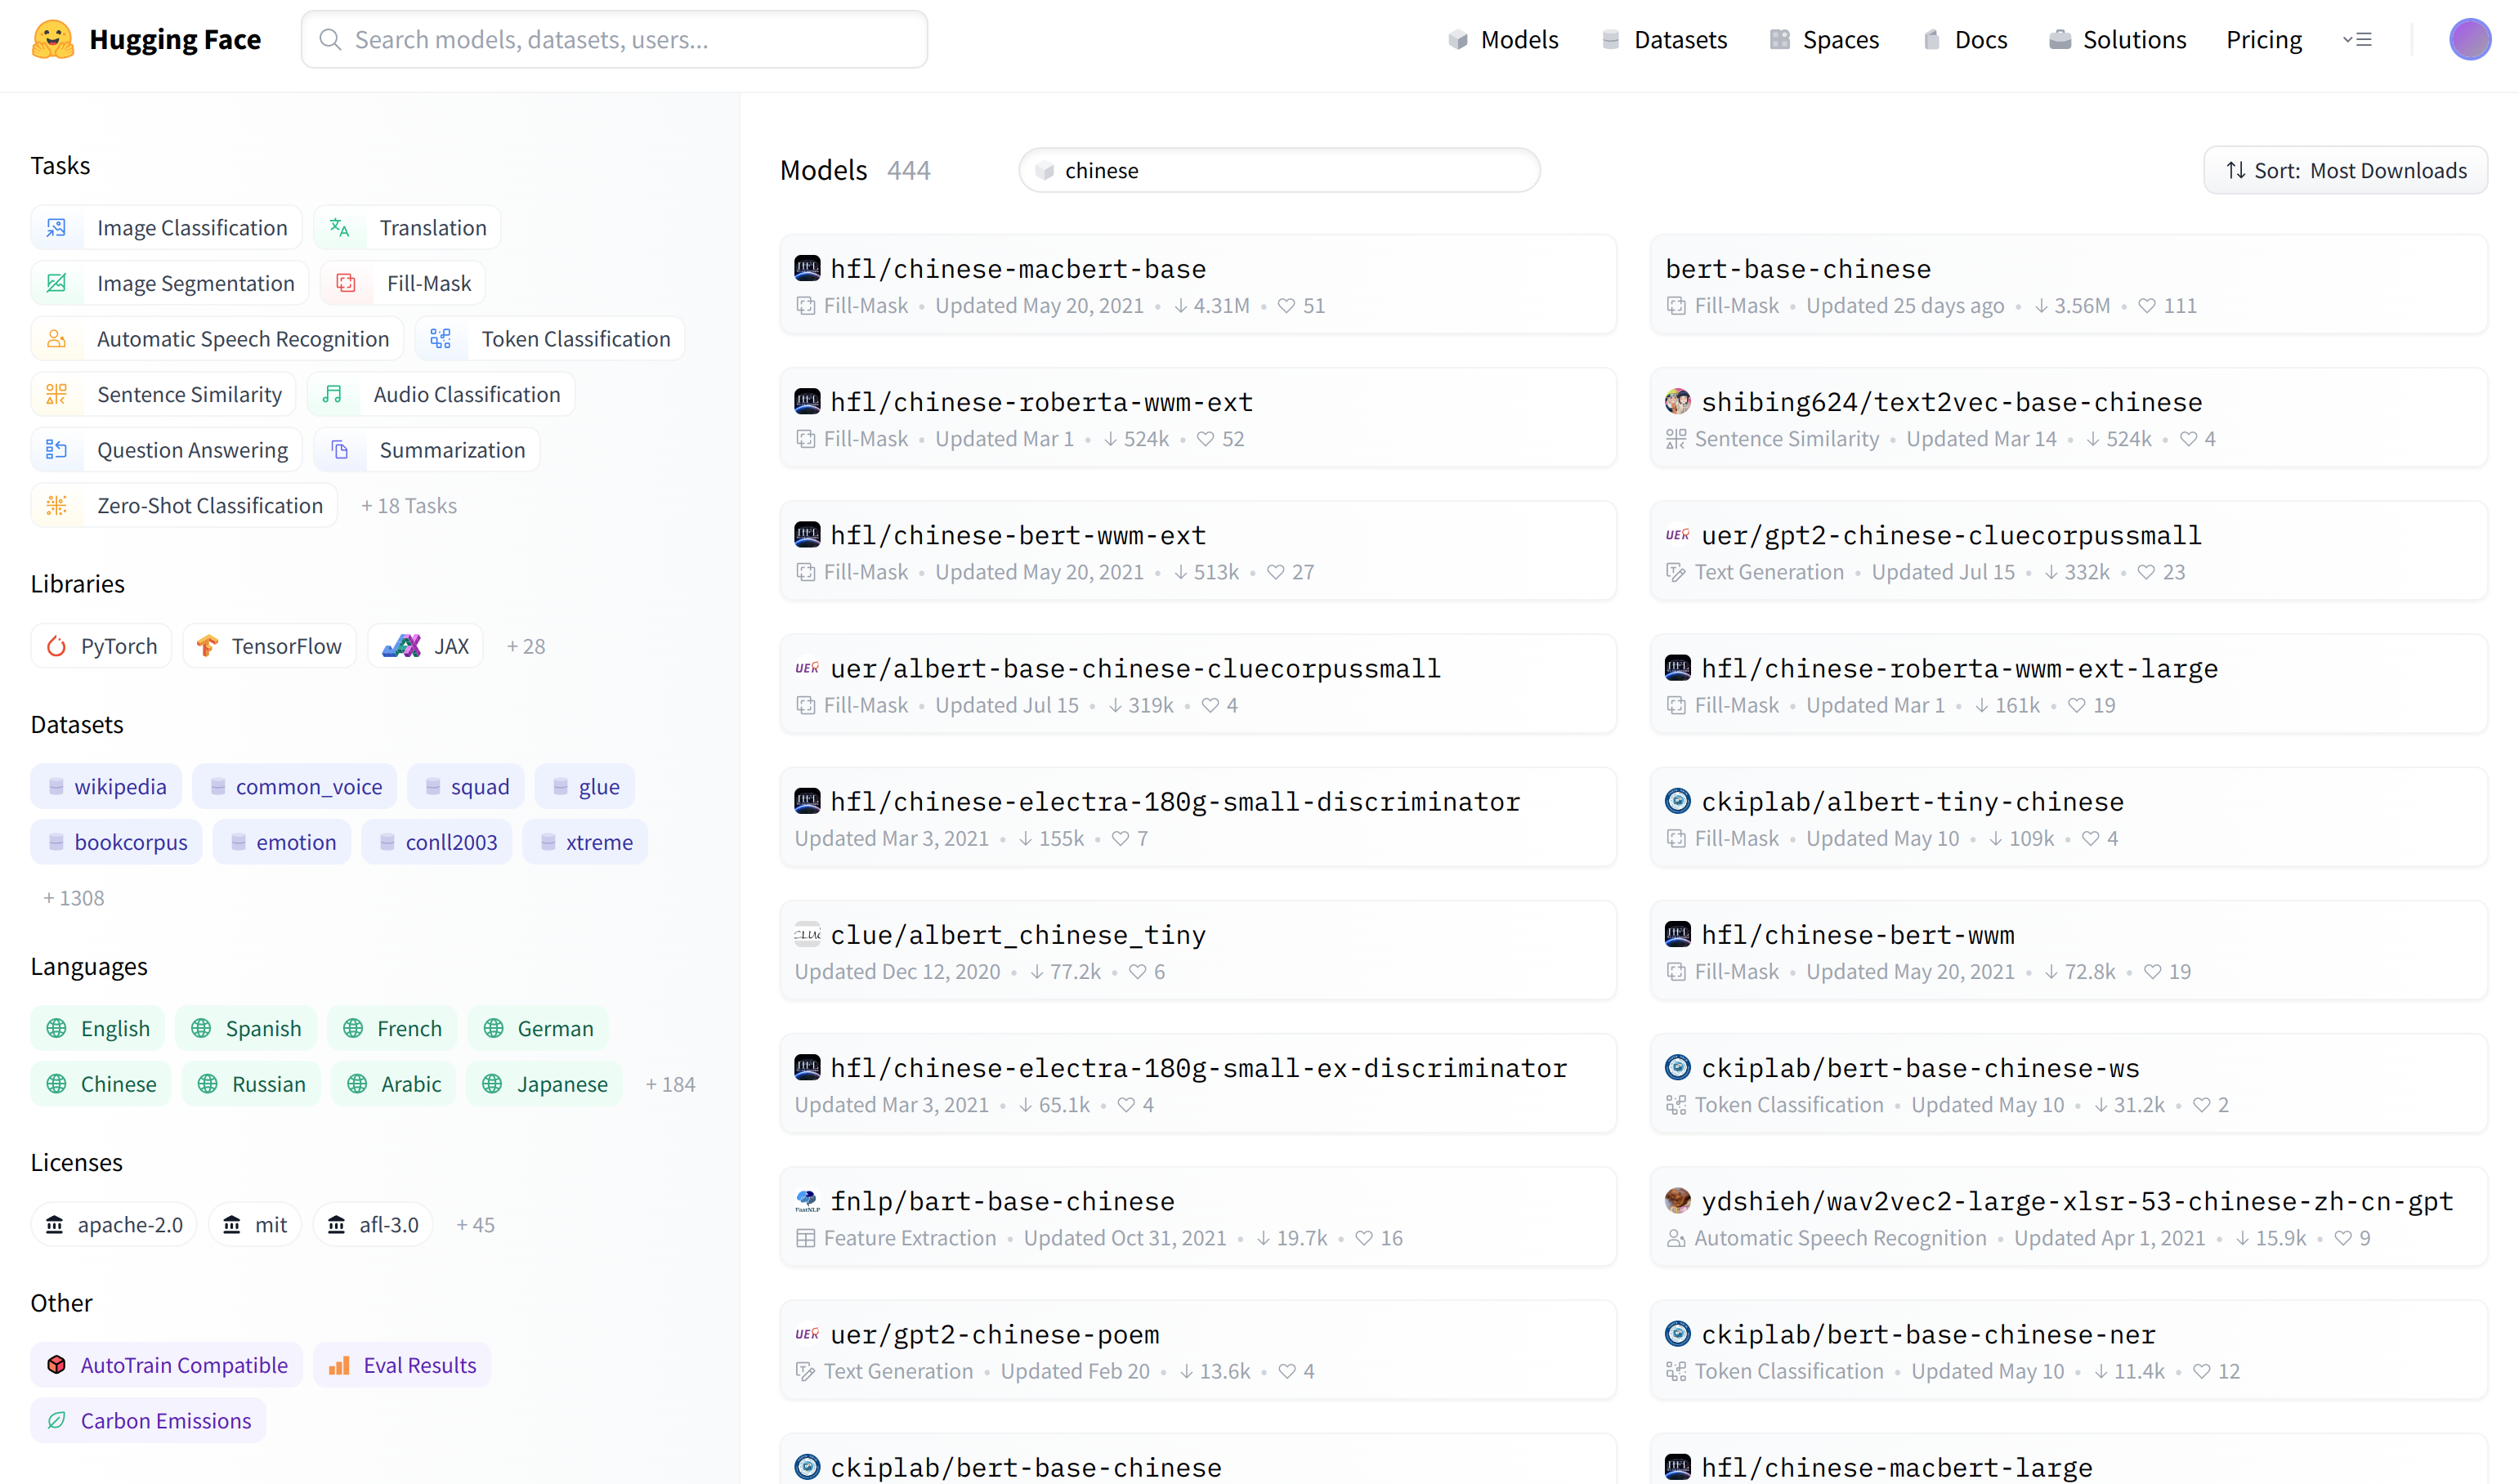The image size is (2519, 1484).
Task: Click fnlp avatar beside bart-base-chinese
Action: (807, 1200)
